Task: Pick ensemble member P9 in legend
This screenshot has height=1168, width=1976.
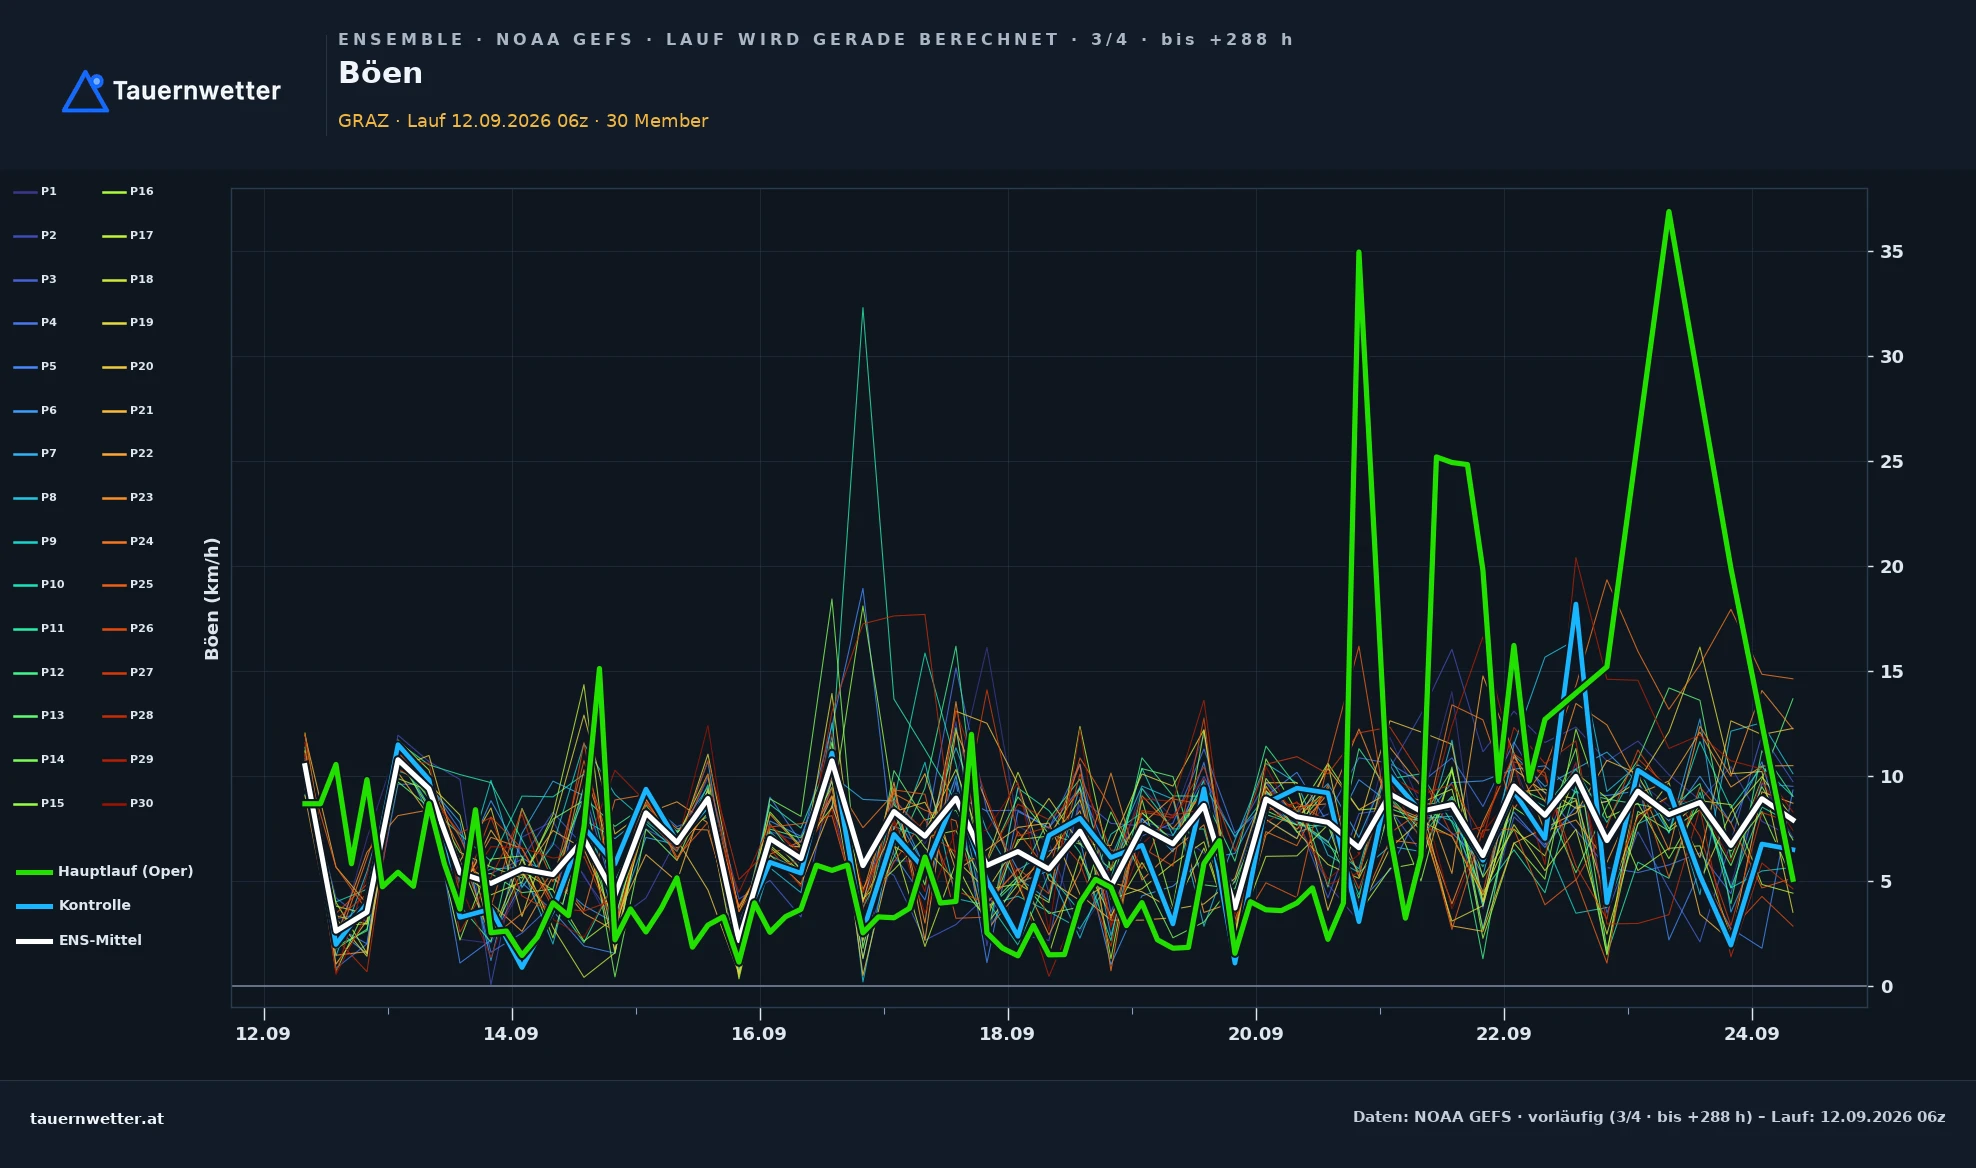Action: [x=35, y=541]
